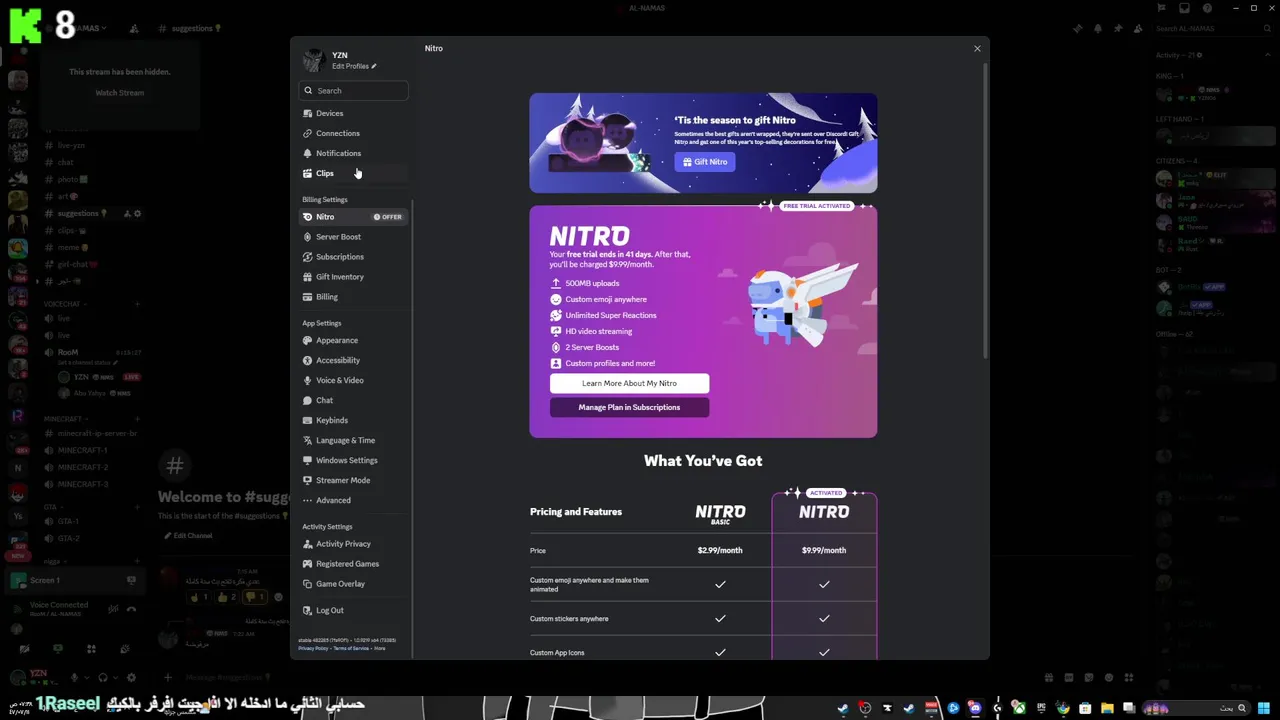Open Microsoft Store from the taskbar
Screen dimensions: 1280x720
click(x=1085, y=708)
